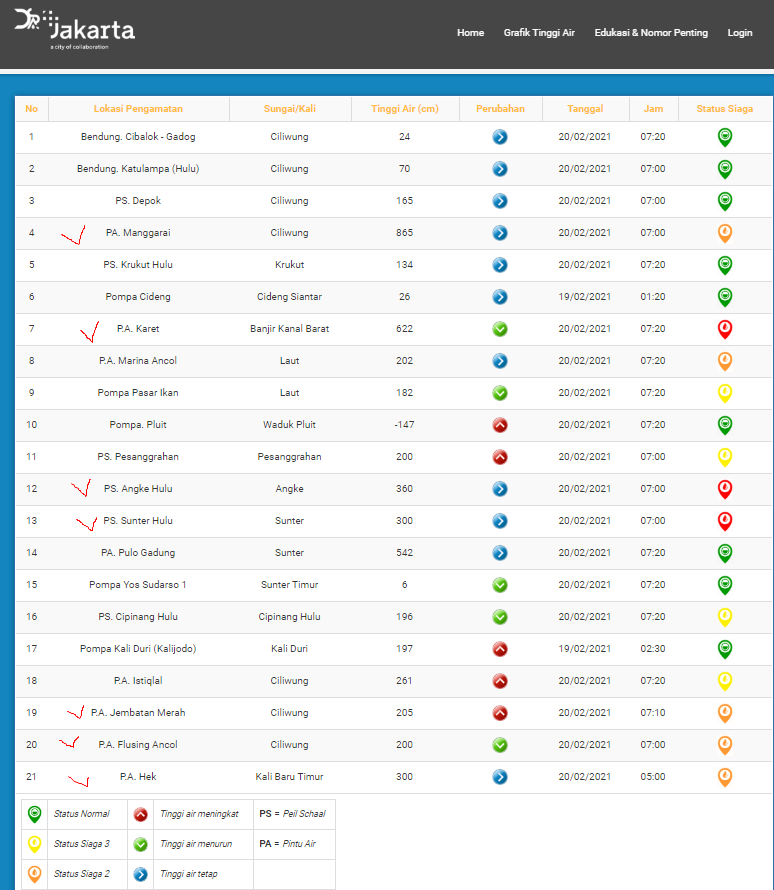This screenshot has height=890, width=774.
Task: Open the Home menu item
Action: 470,33
